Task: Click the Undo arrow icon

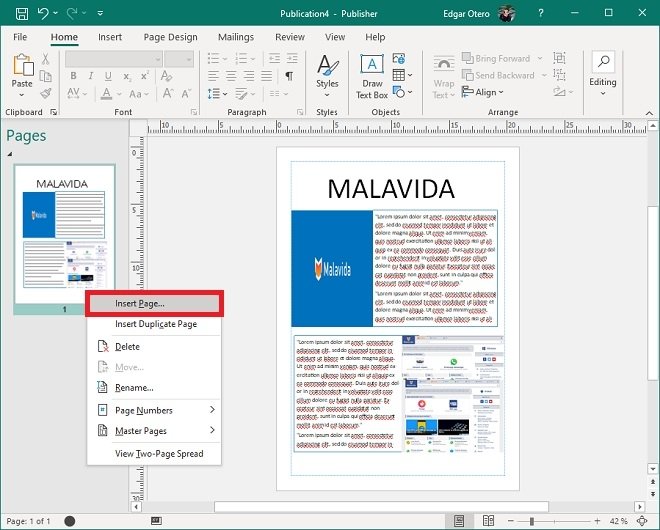Action: click(x=43, y=13)
